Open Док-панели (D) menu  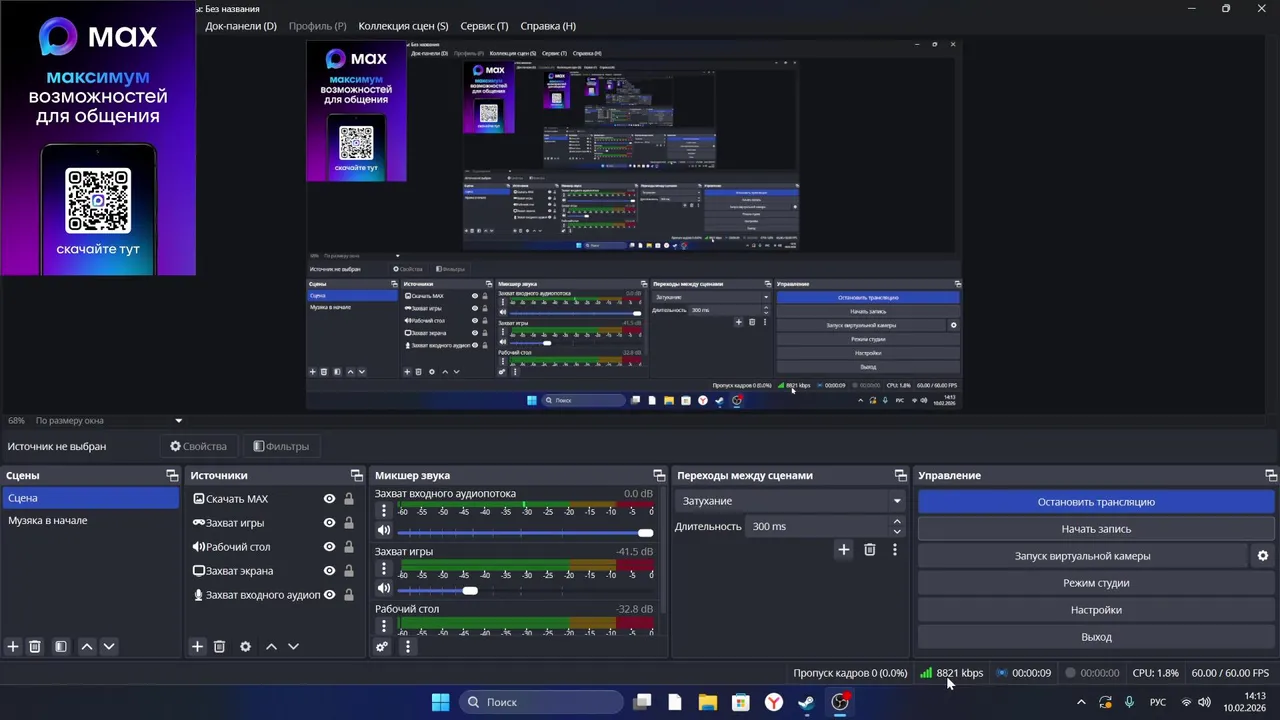tap(241, 26)
